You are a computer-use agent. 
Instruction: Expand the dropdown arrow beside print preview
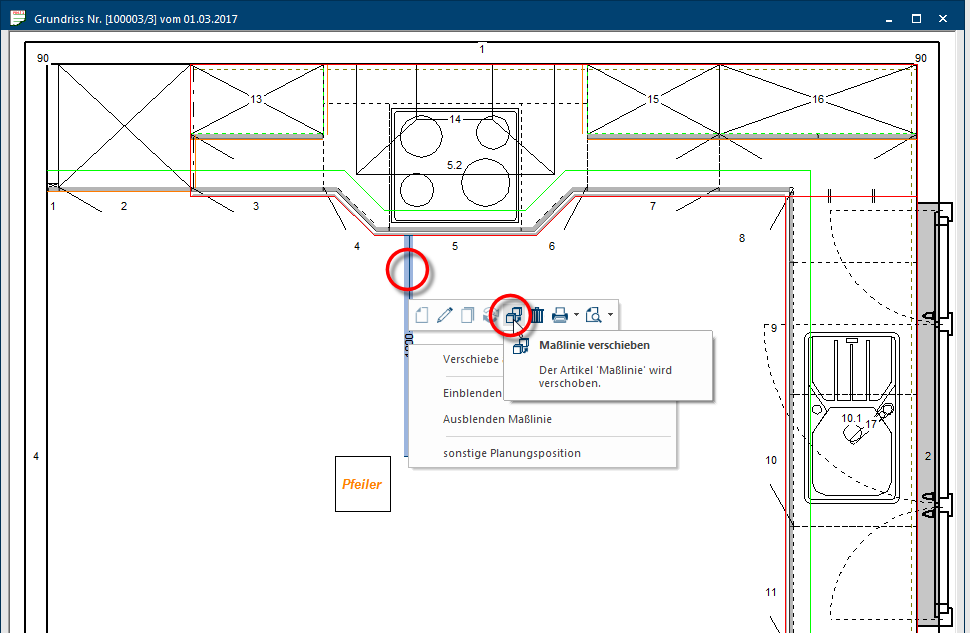click(610, 316)
